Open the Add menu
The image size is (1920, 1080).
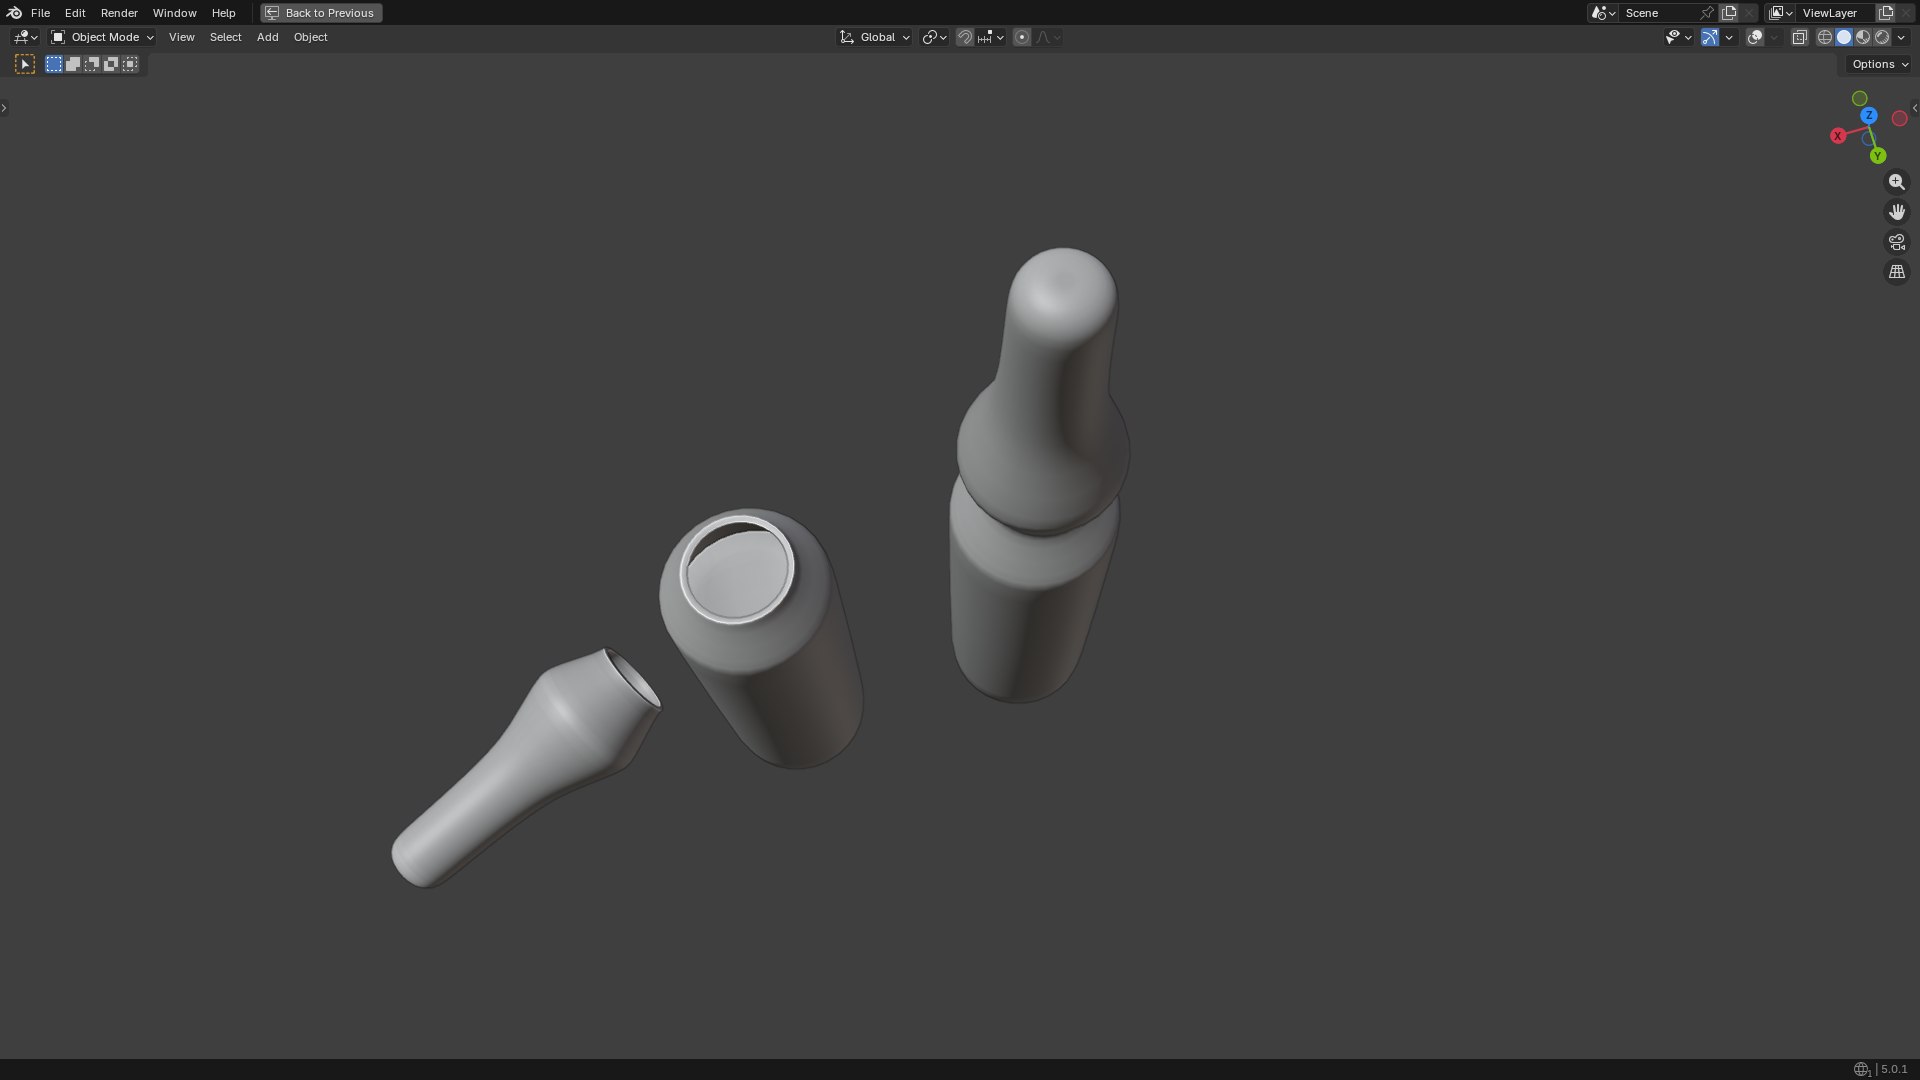click(x=267, y=37)
